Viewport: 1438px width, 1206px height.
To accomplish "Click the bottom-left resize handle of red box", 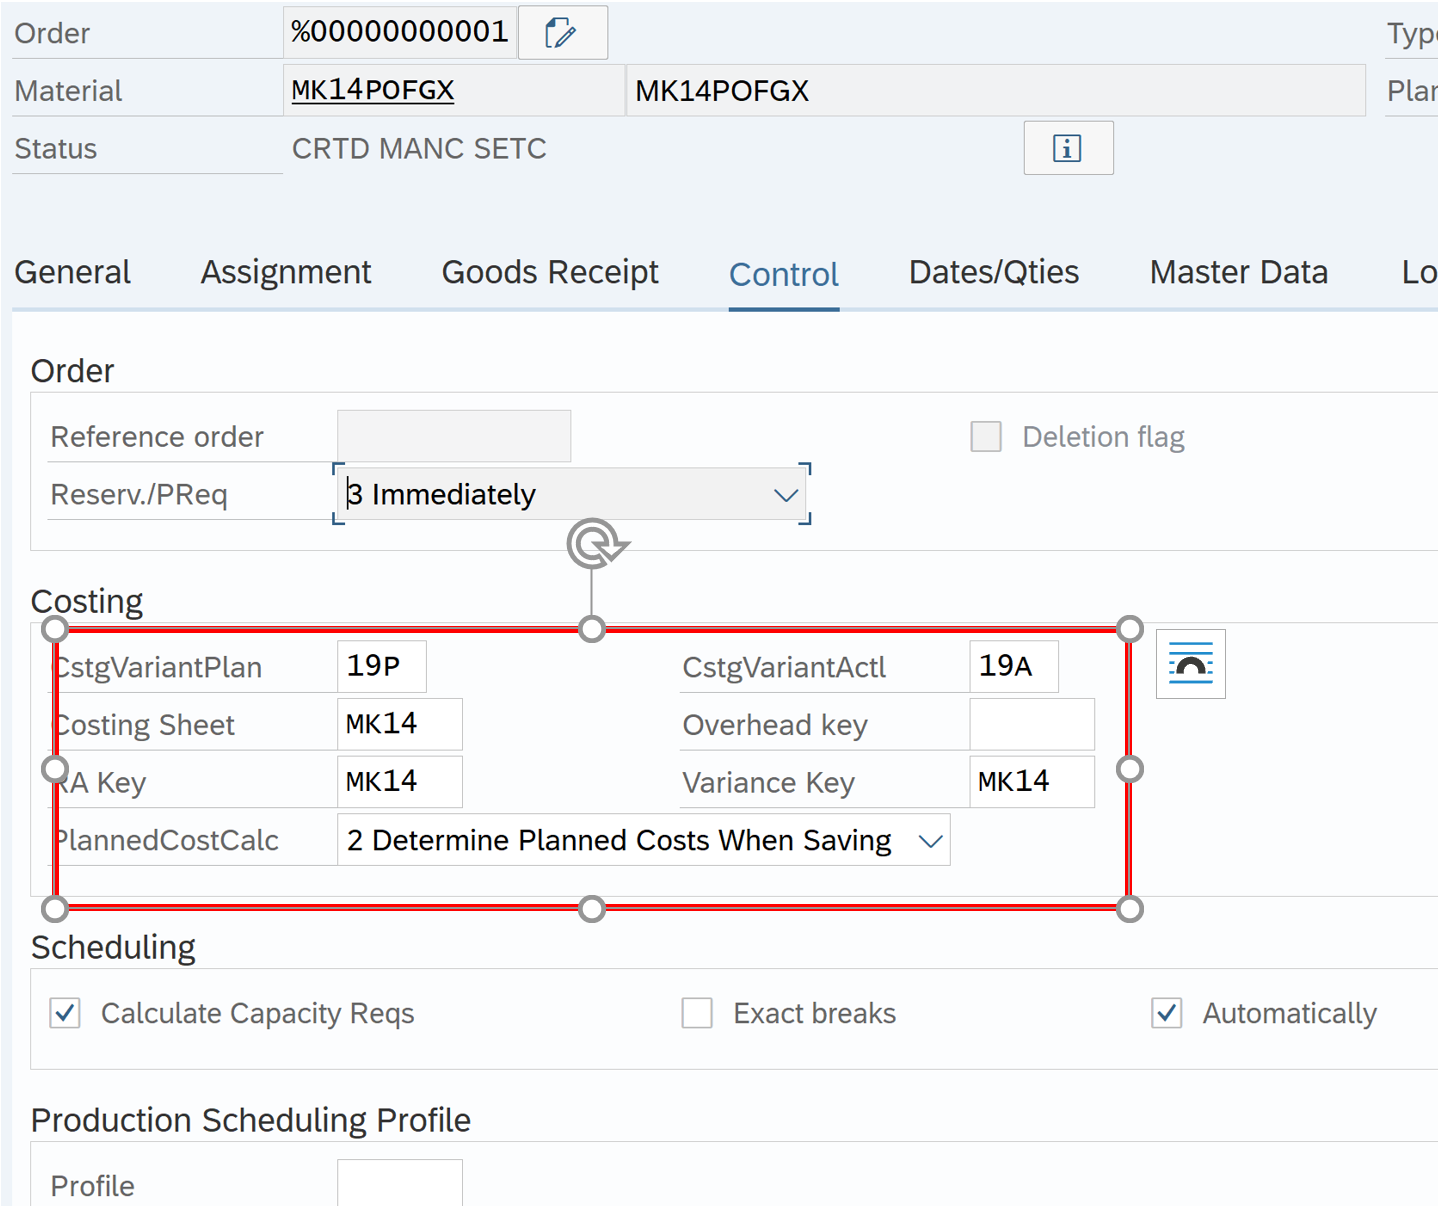I will pyautogui.click(x=55, y=909).
